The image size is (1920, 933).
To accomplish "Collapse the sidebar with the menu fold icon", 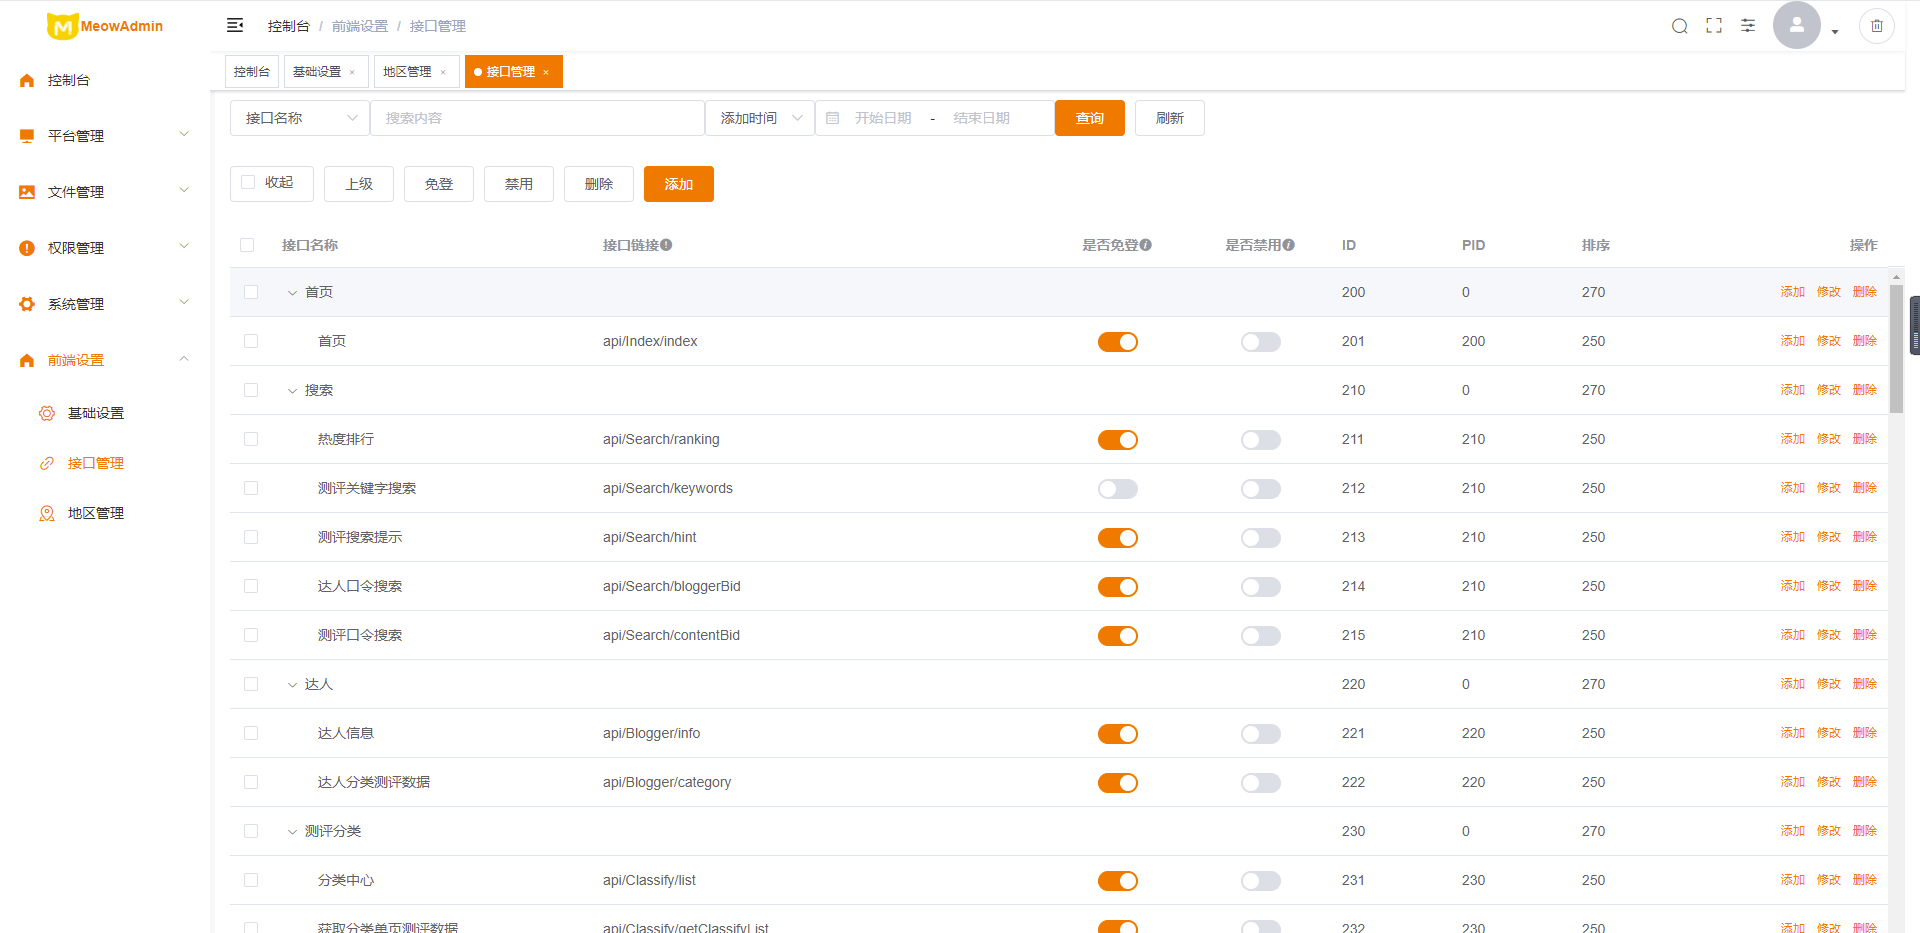I will [x=235, y=25].
